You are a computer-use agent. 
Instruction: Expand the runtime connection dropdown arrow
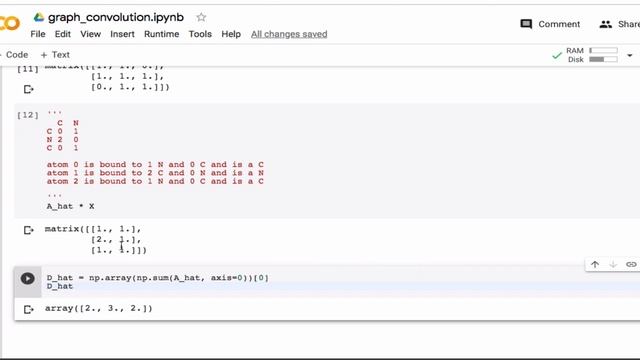(630, 55)
